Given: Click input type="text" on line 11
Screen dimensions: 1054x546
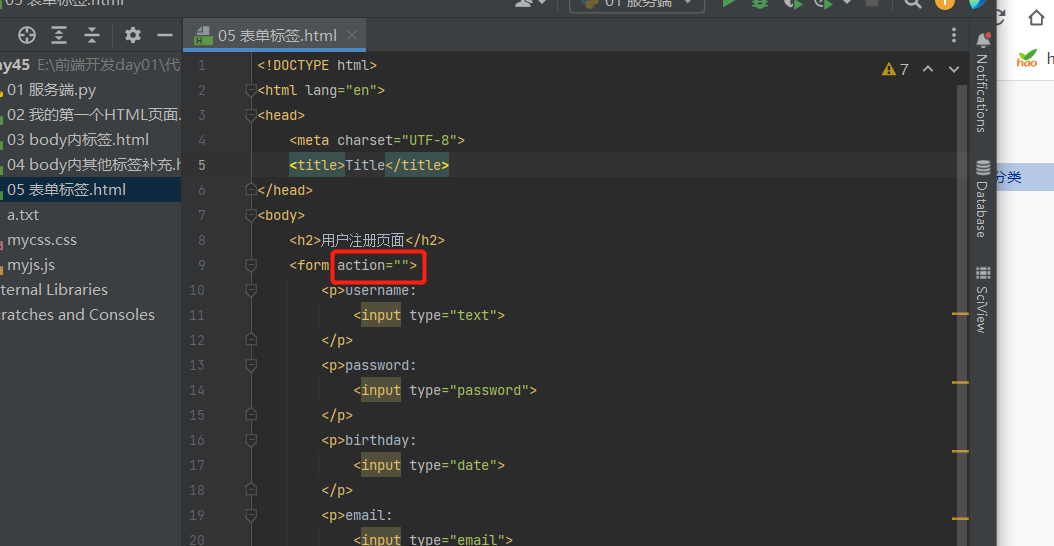Looking at the screenshot, I should [429, 315].
